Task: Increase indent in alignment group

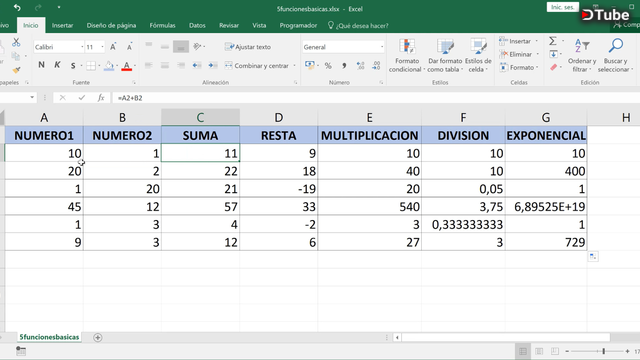Action: point(213,65)
